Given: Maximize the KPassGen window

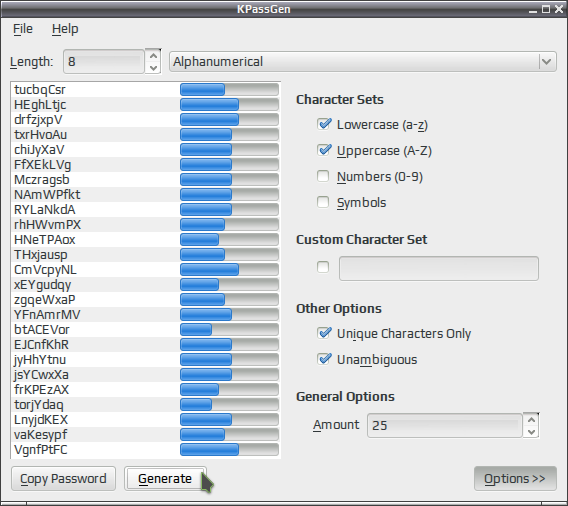Looking at the screenshot, I should [x=546, y=9].
